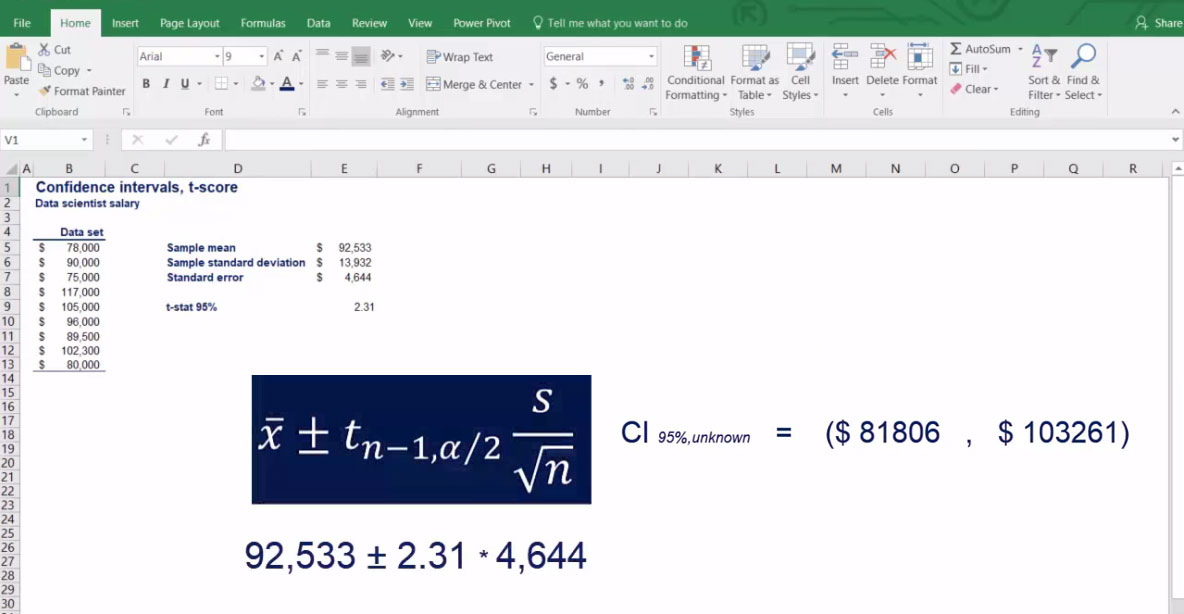This screenshot has width=1184, height=614.
Task: Increase decimal places
Action: 628,84
